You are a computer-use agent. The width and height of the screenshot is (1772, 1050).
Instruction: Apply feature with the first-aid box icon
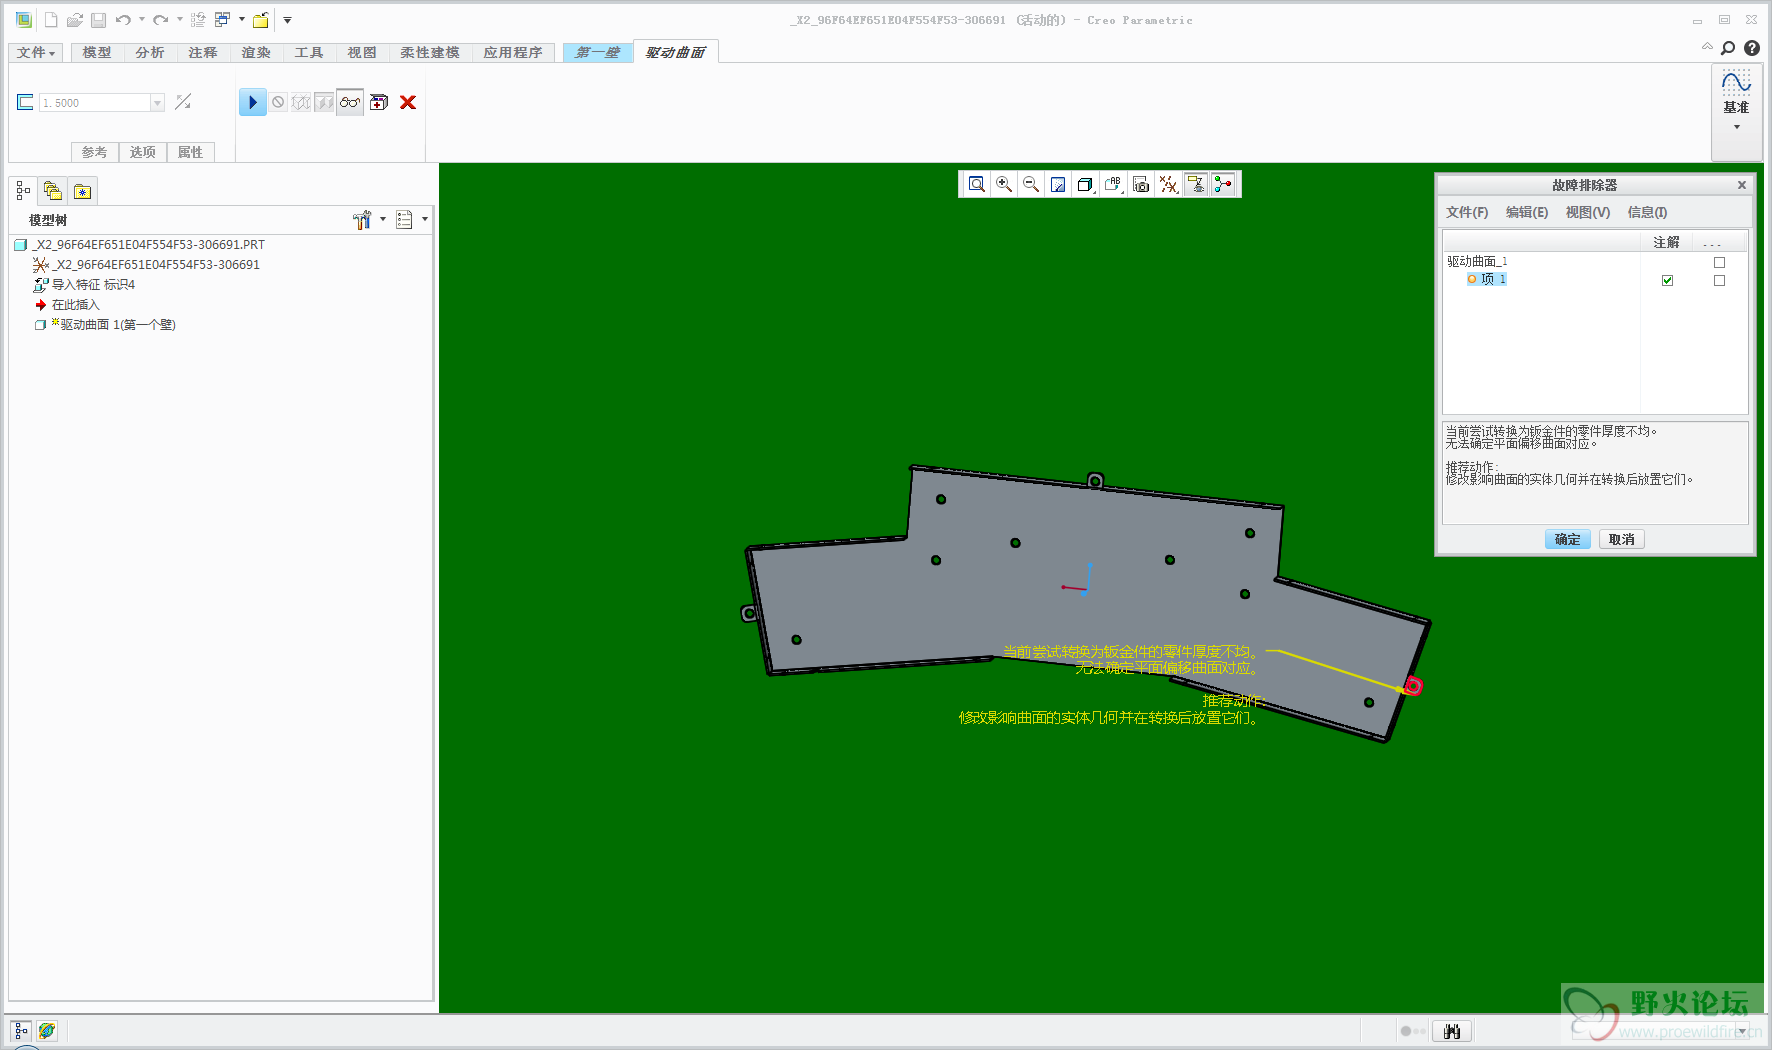point(379,102)
